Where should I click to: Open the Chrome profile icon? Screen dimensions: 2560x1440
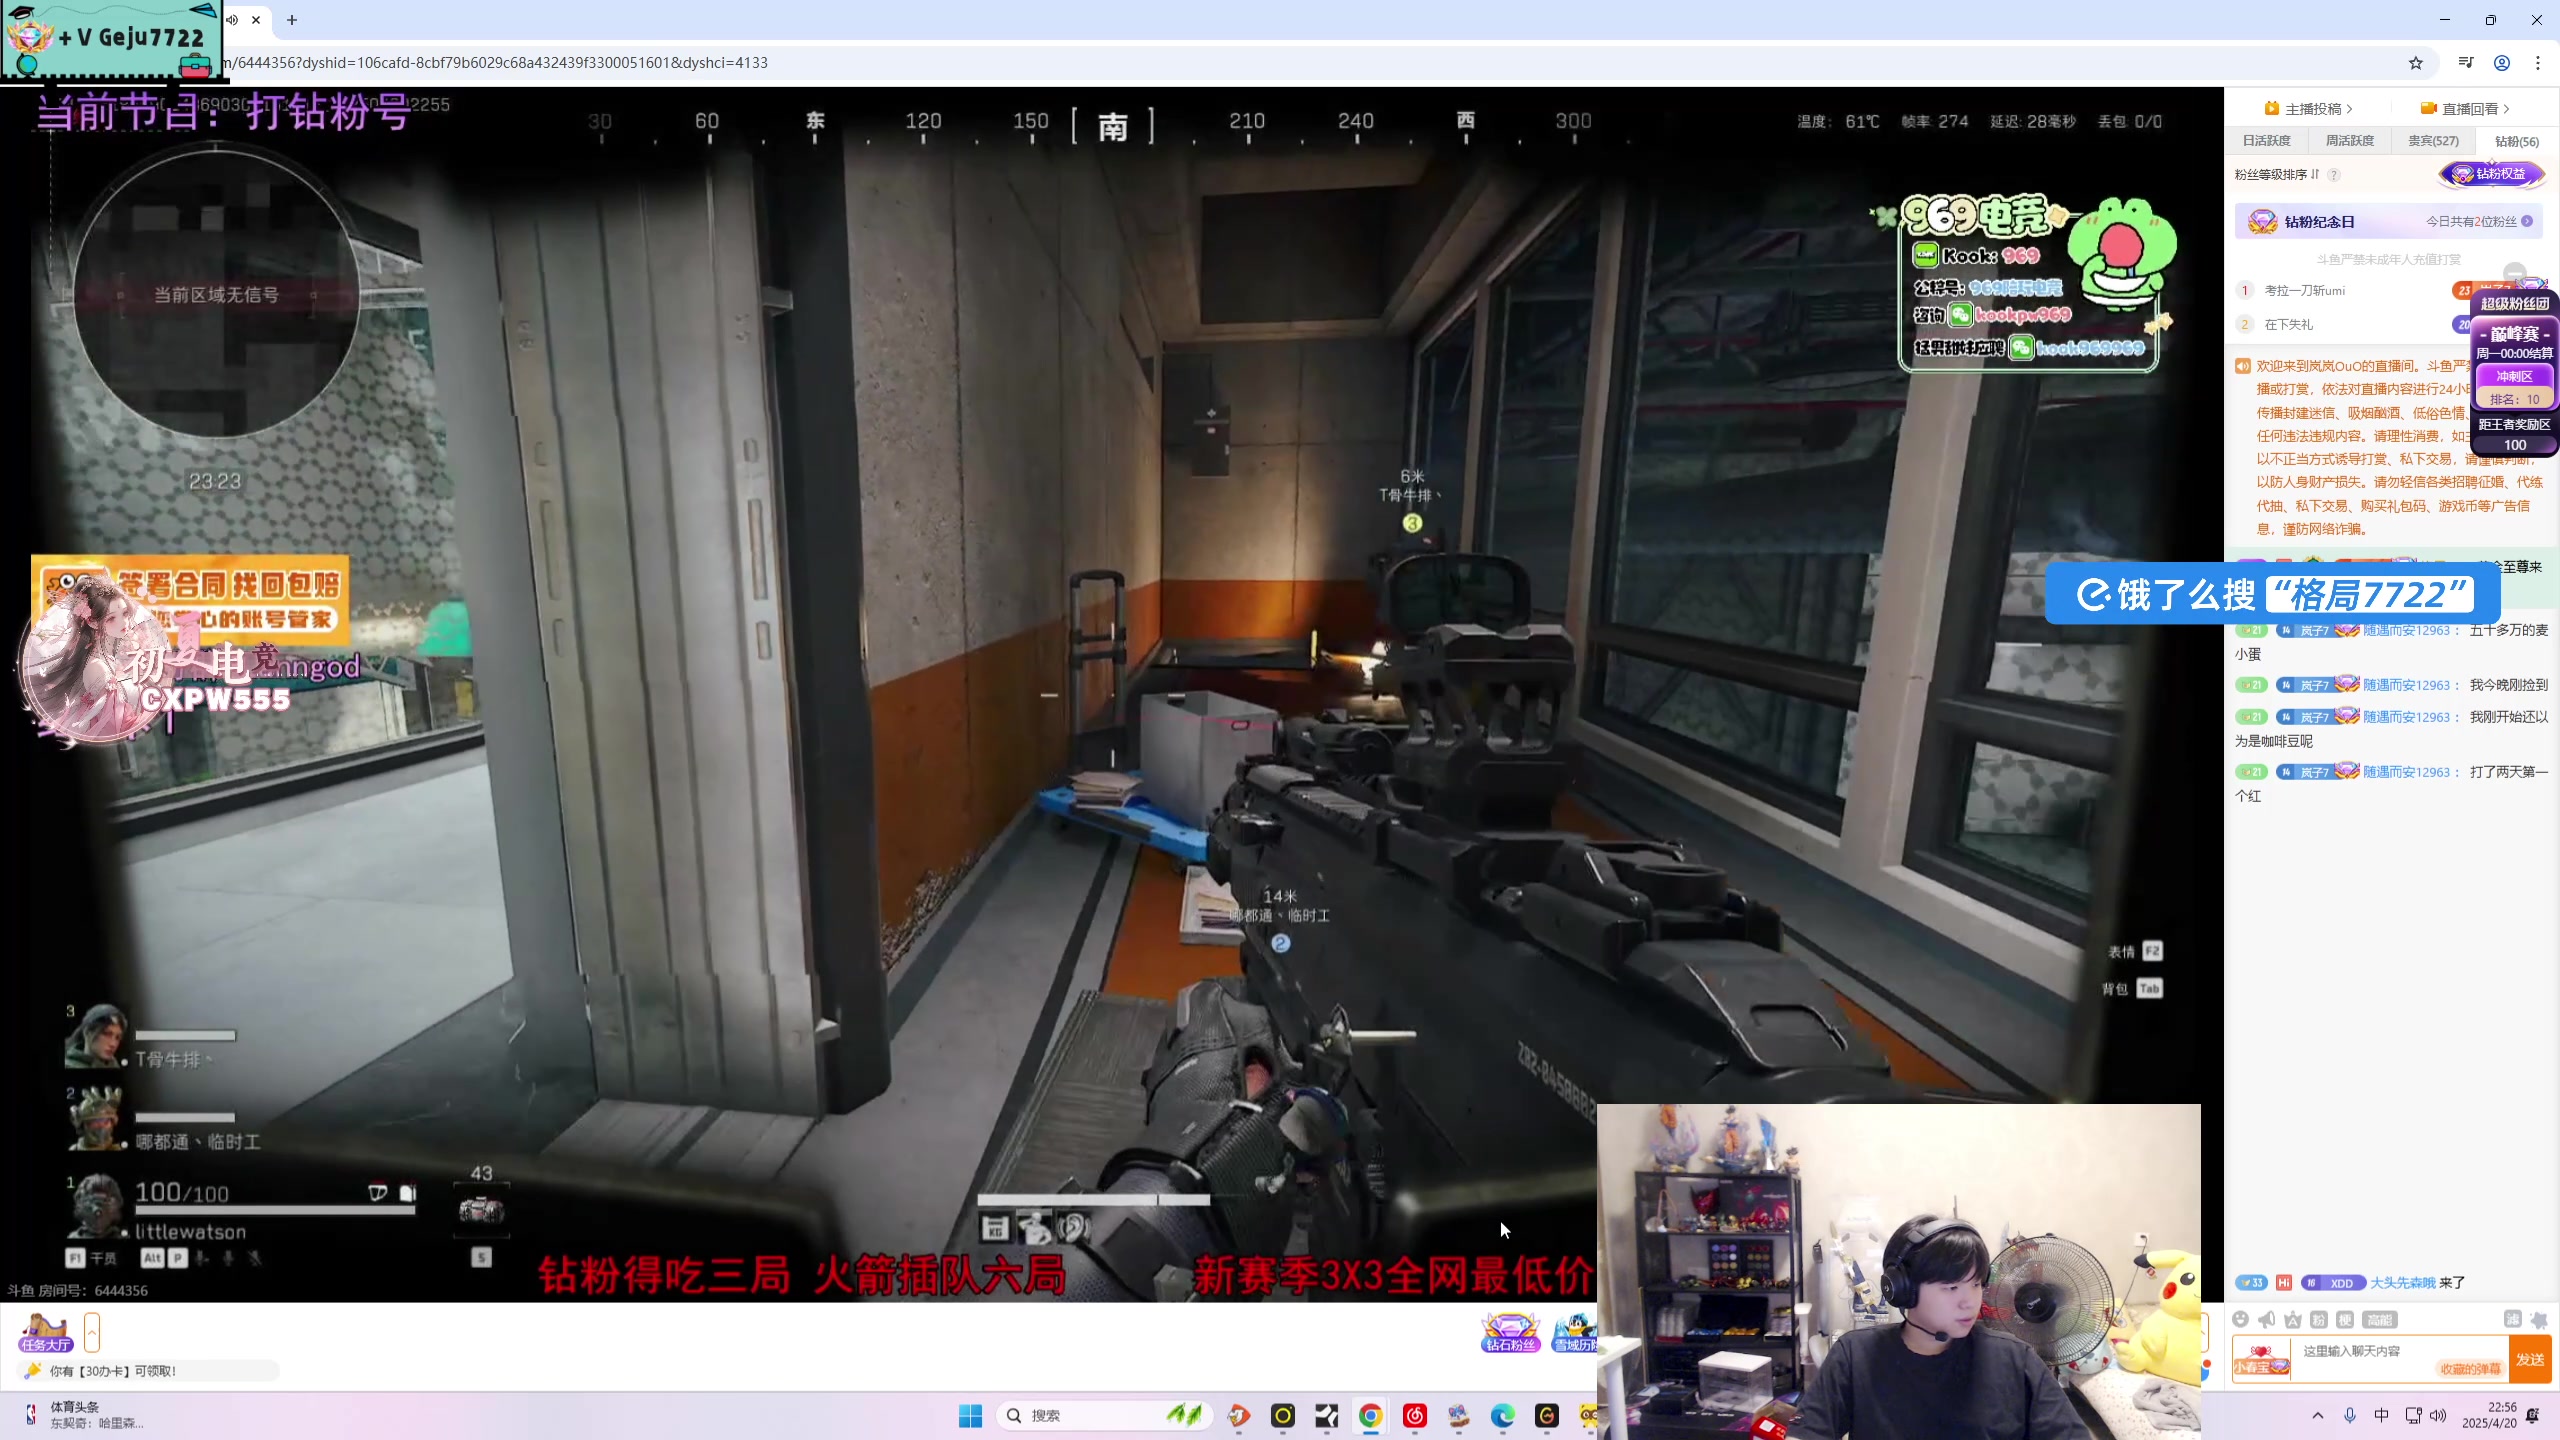[2502, 63]
